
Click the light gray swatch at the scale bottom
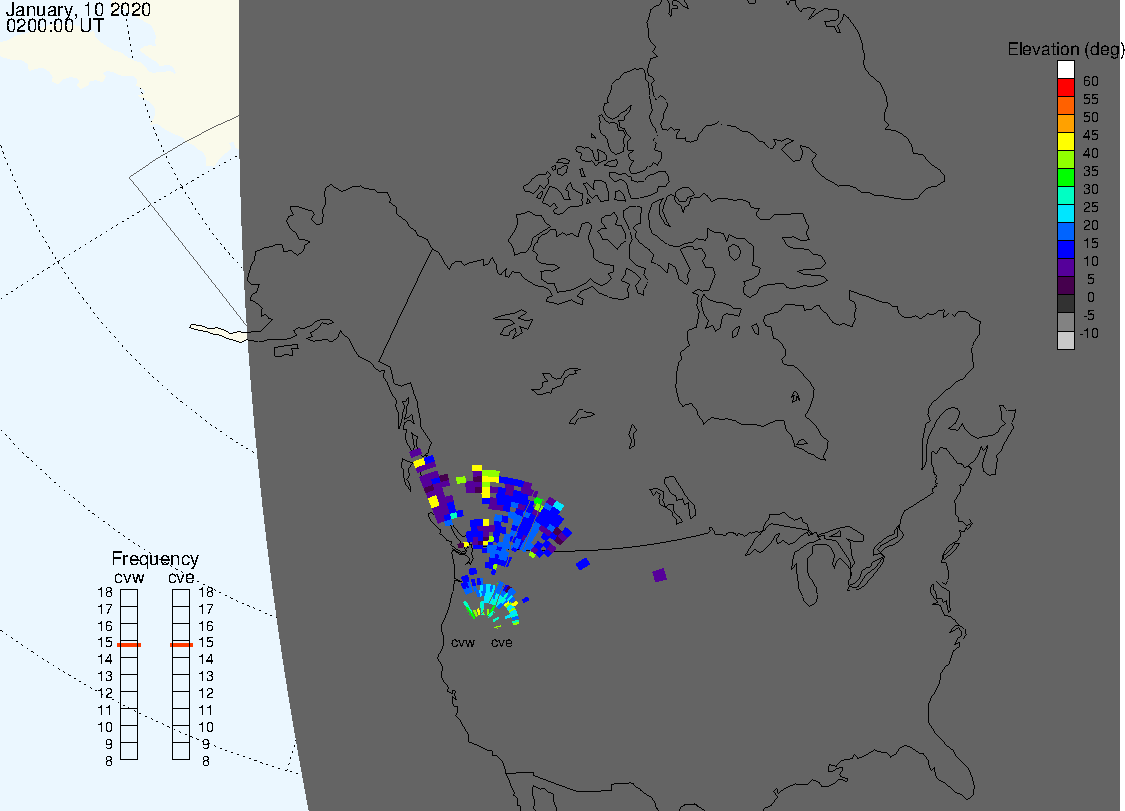[x=1065, y=340]
